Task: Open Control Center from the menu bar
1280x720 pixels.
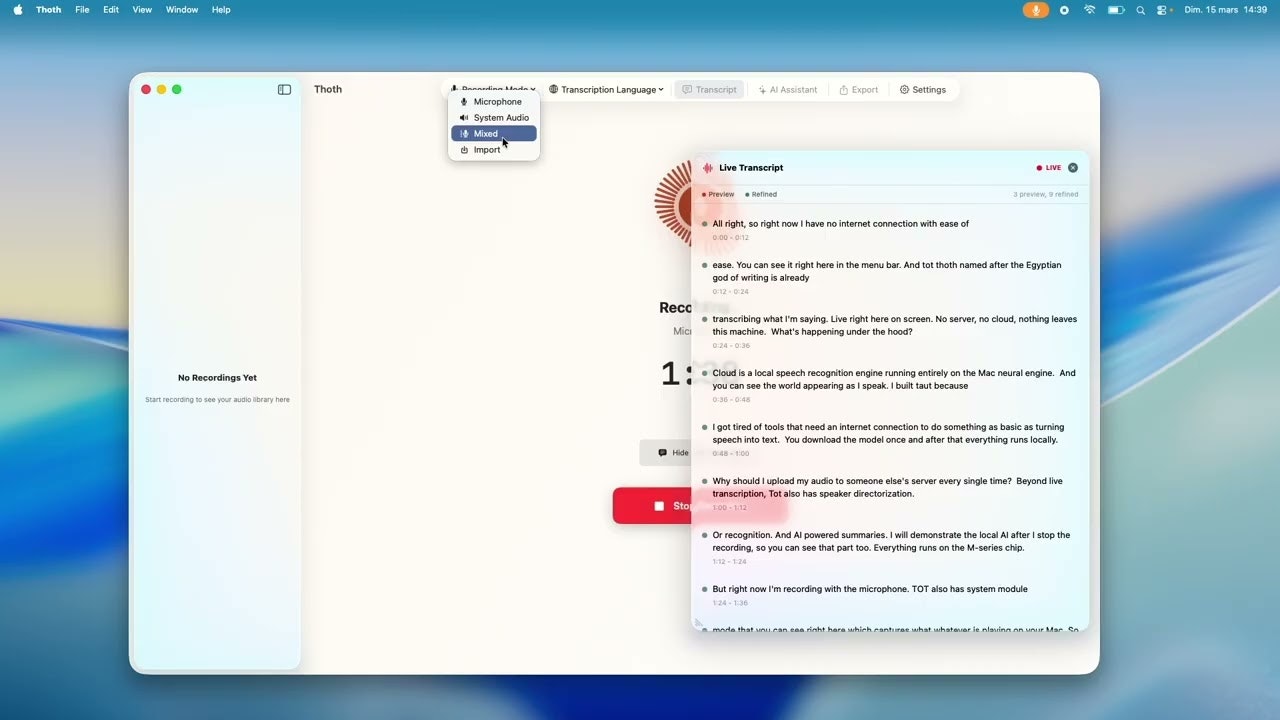Action: pos(1164,10)
